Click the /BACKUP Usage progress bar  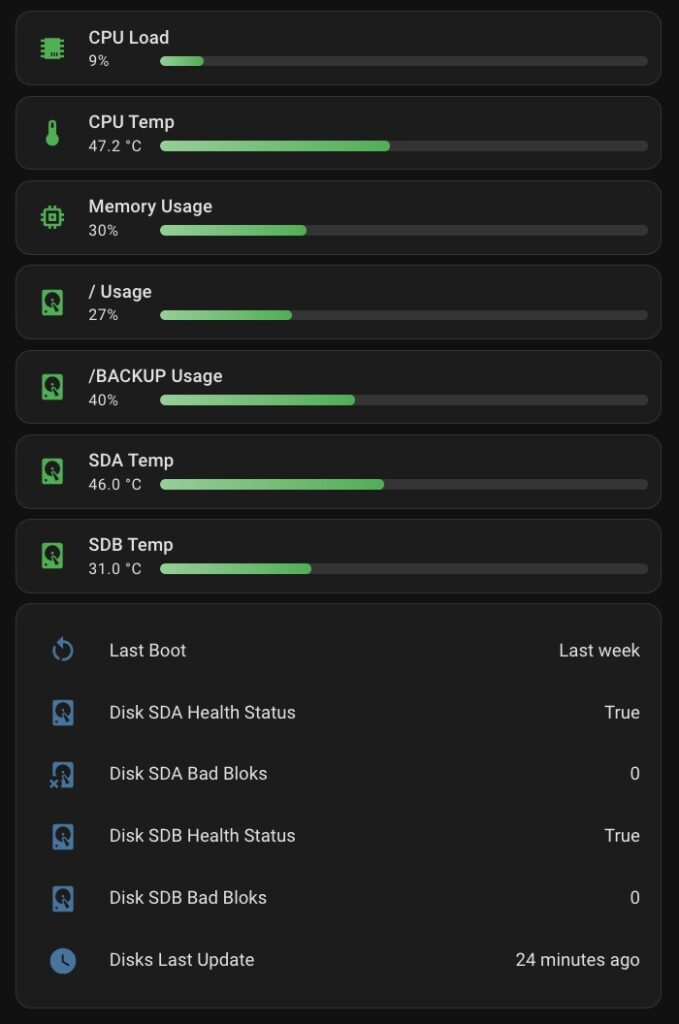point(403,400)
